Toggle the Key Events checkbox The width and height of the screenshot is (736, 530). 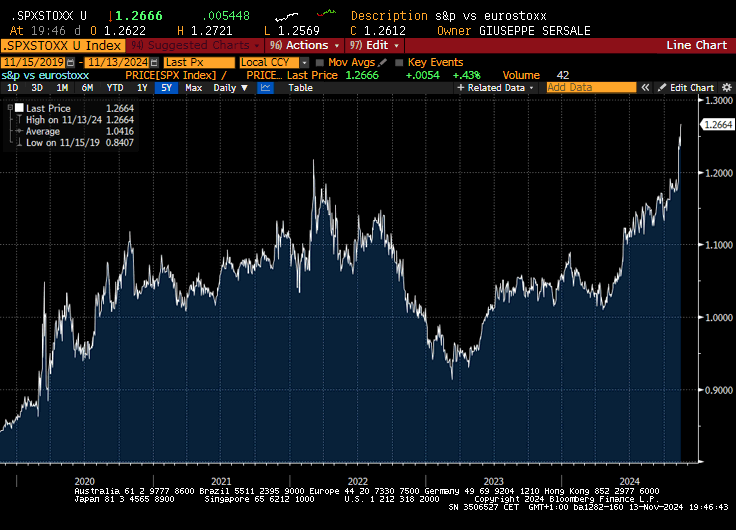pos(399,62)
